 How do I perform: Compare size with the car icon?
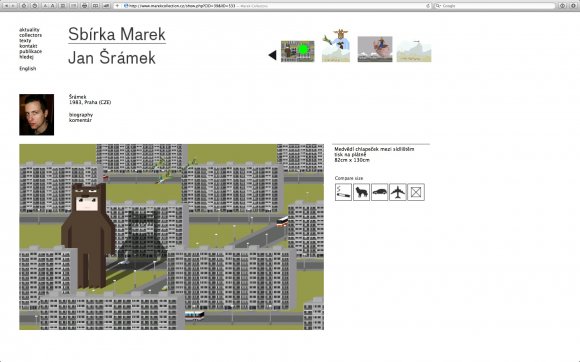click(x=380, y=192)
